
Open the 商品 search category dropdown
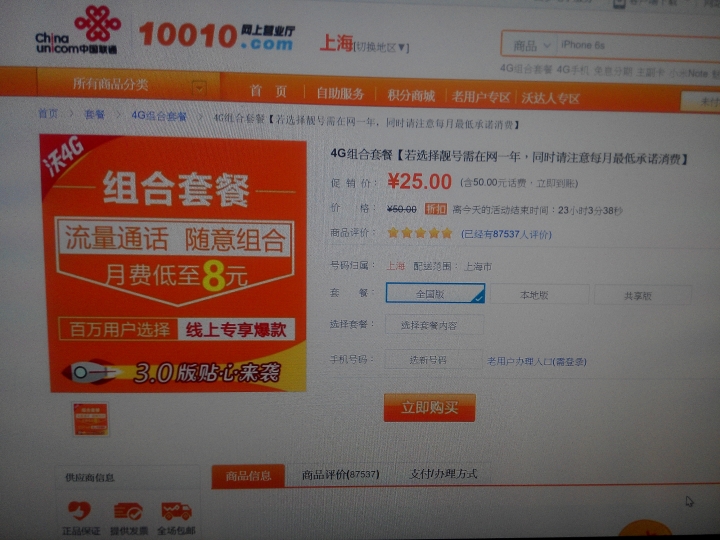[530, 45]
